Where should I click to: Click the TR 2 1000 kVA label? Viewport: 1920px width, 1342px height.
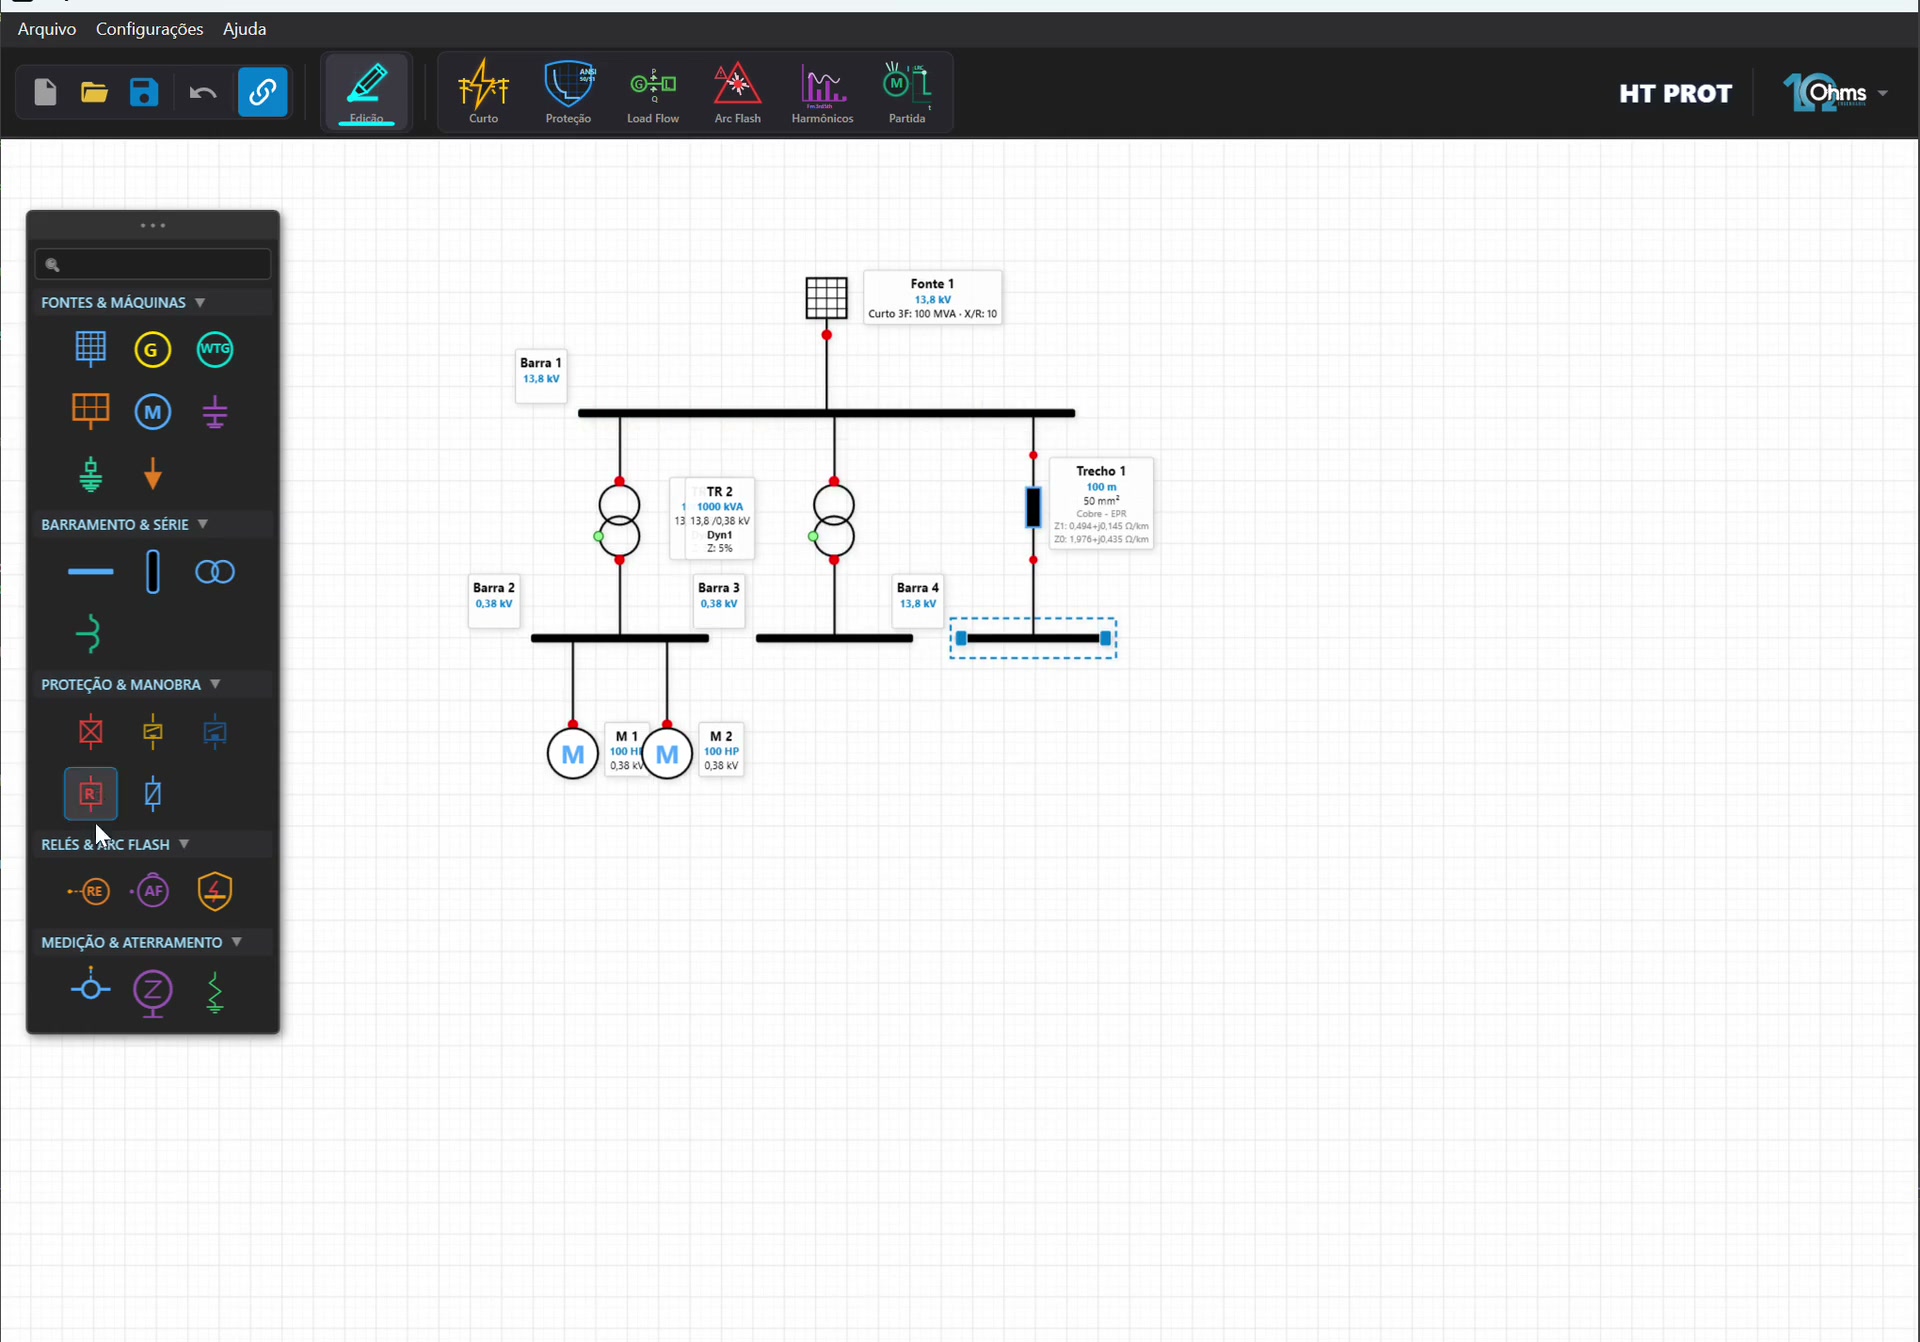pyautogui.click(x=718, y=519)
